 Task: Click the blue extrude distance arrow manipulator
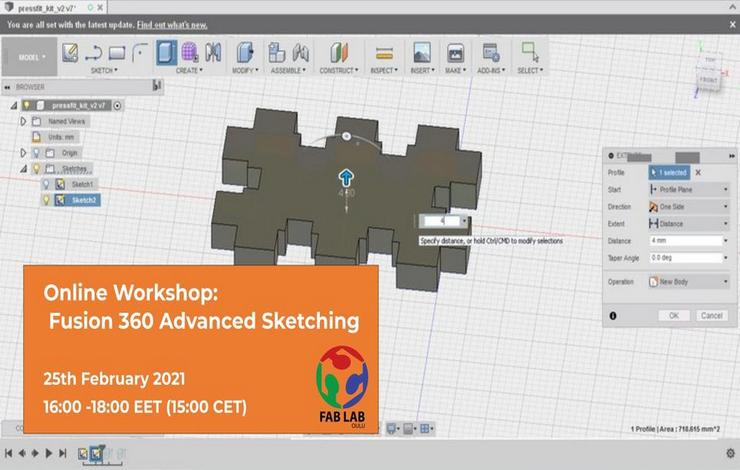pos(346,177)
